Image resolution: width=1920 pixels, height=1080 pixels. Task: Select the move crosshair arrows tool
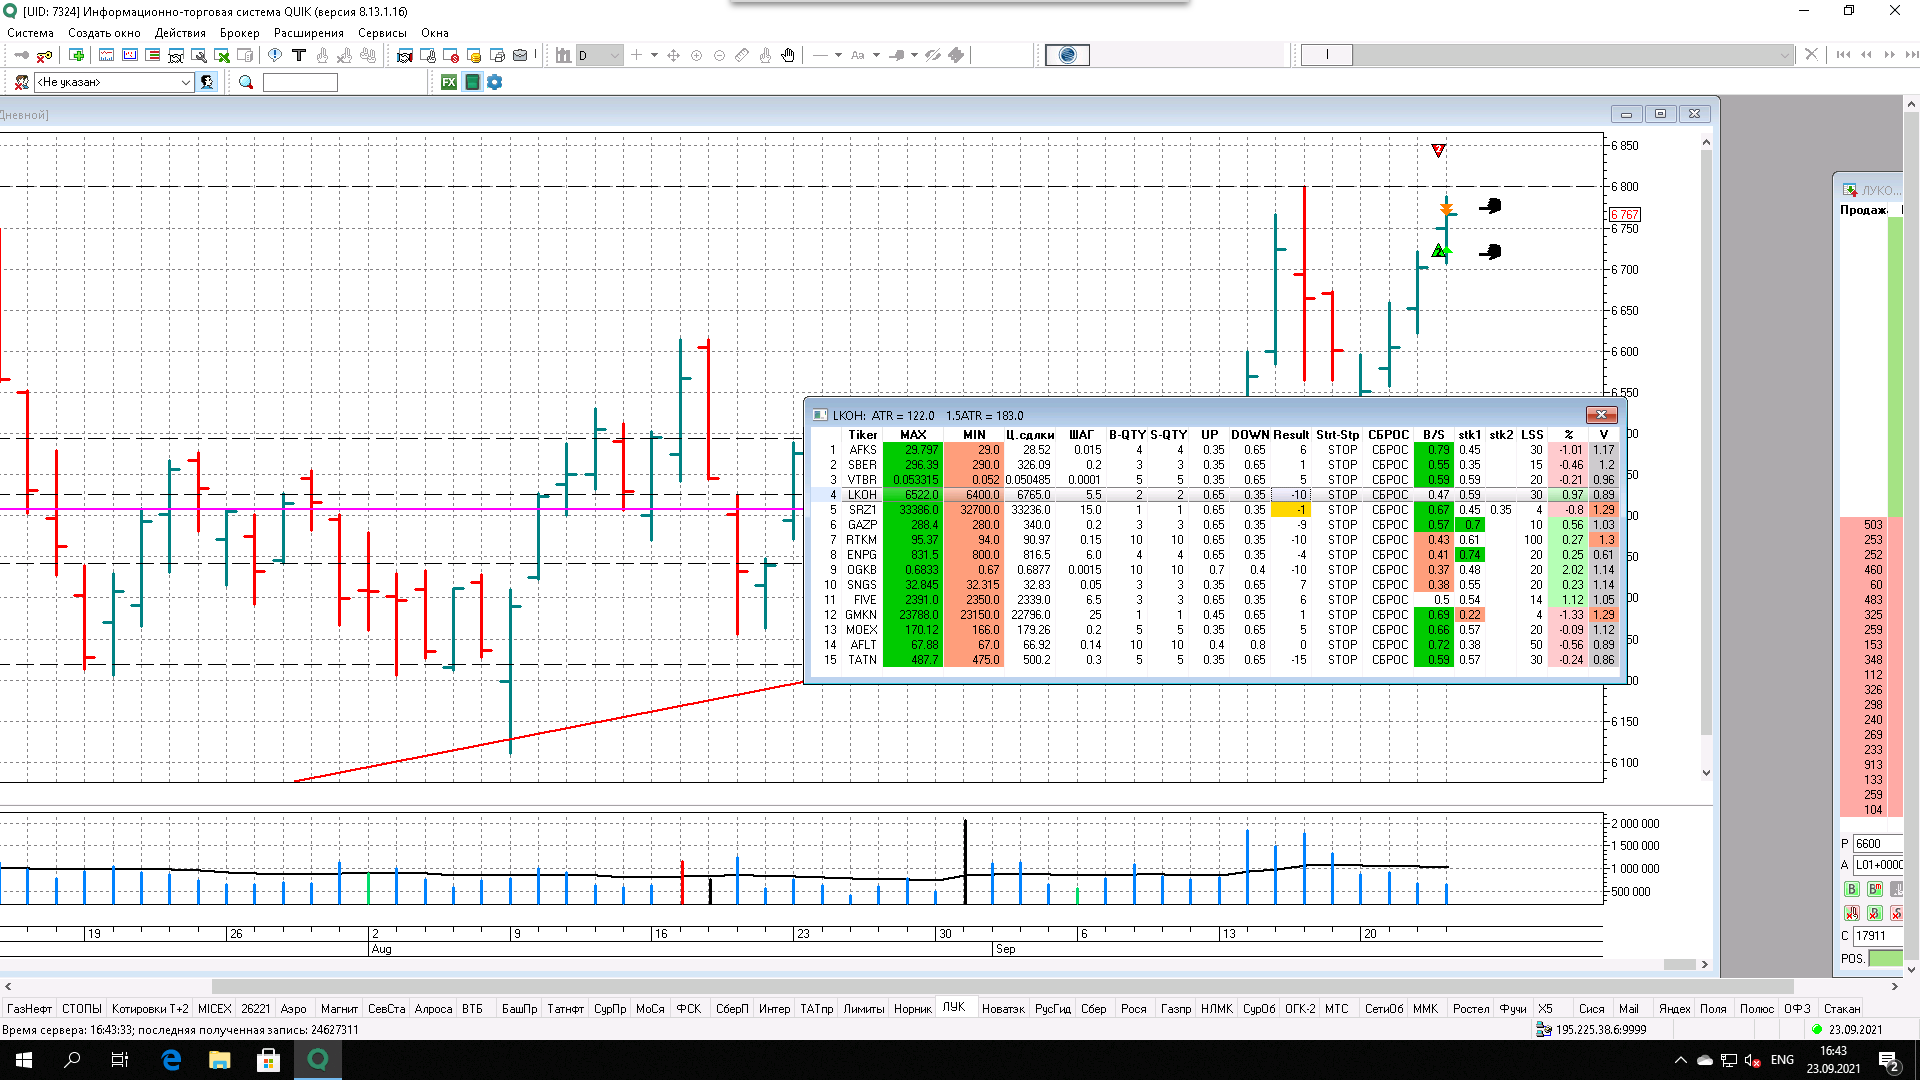673,55
